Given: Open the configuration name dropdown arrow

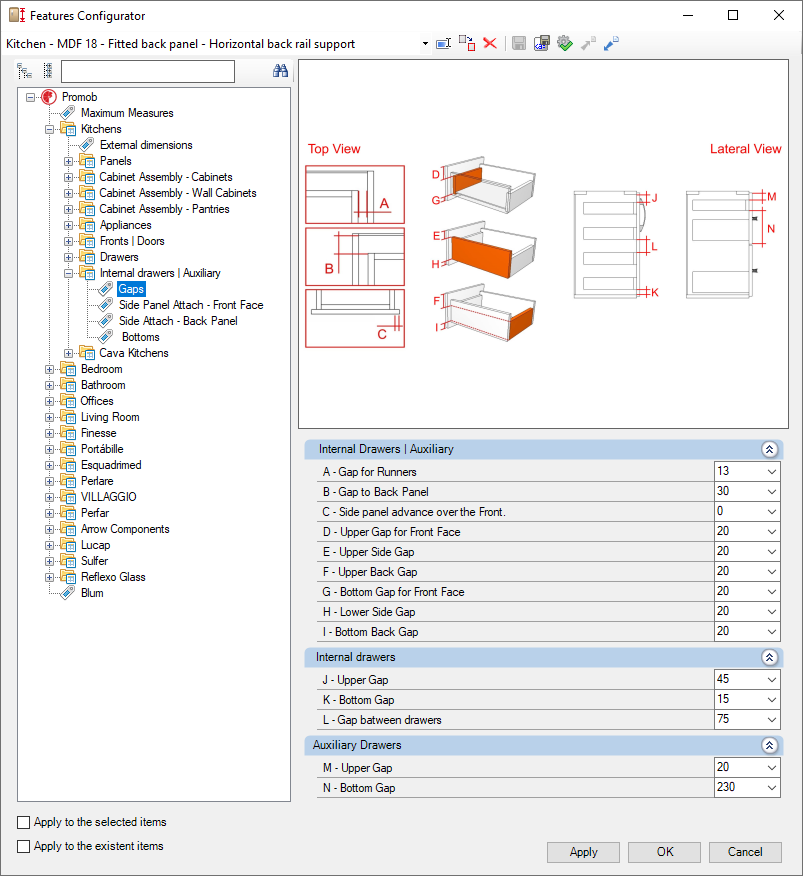Looking at the screenshot, I should click(x=425, y=44).
